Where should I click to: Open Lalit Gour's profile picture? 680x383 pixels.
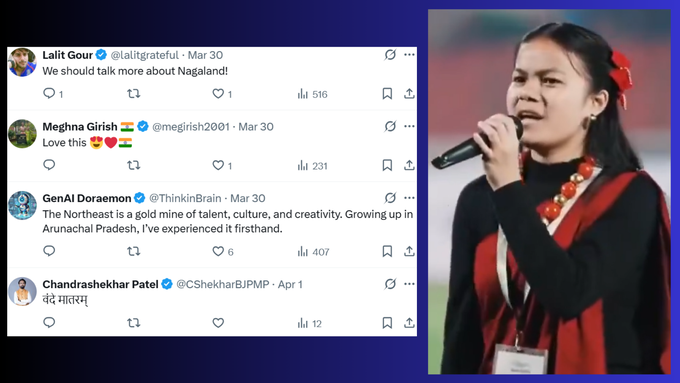pos(22,62)
